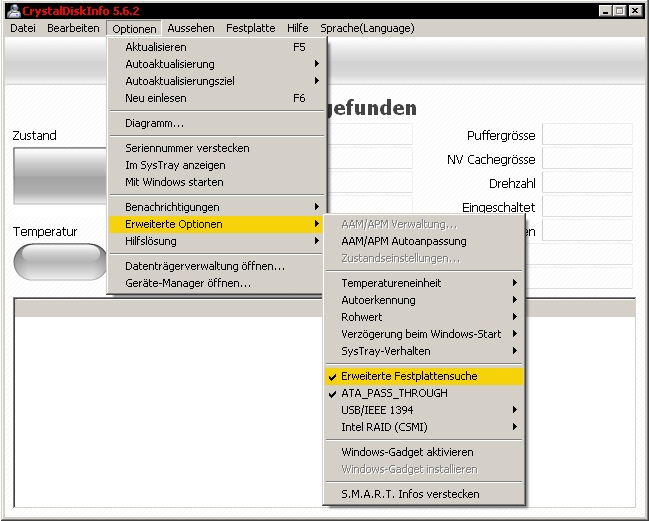649x521 pixels.
Task: Enable Mit Windows starten option
Action: click(216, 182)
